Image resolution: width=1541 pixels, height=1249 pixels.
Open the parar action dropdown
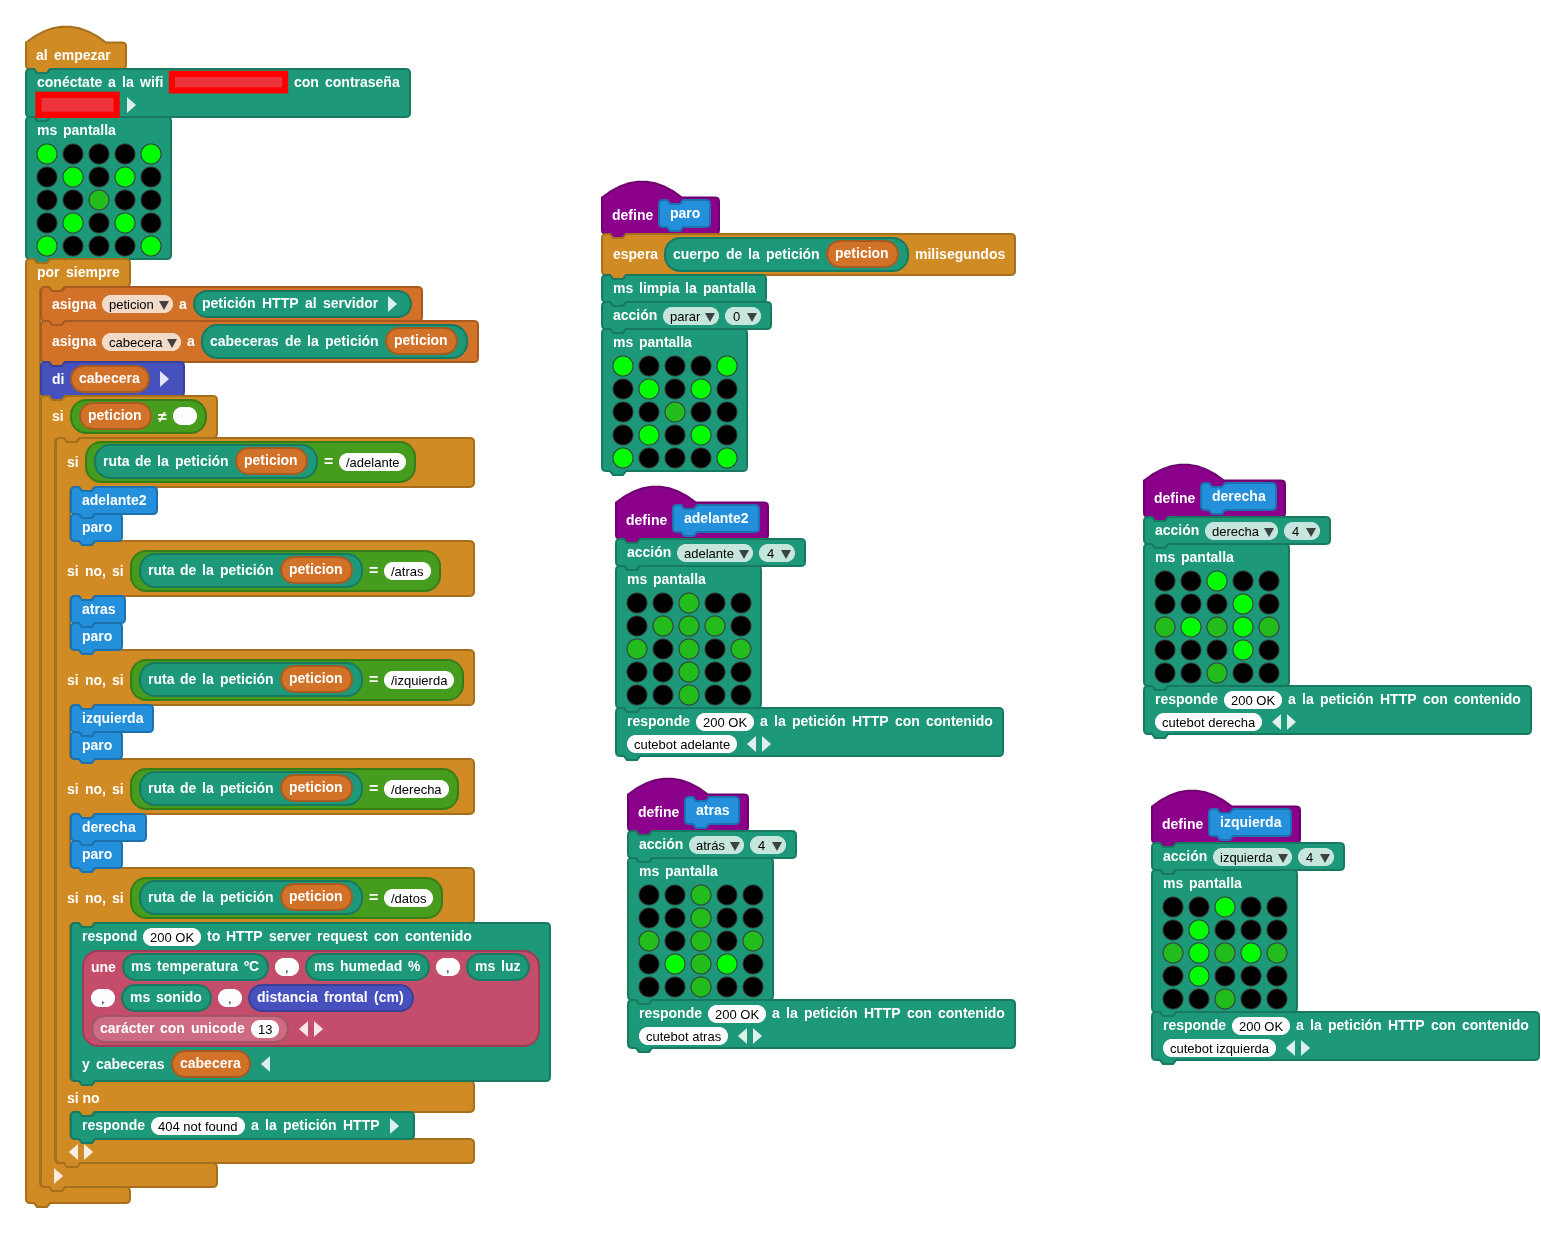692,316
